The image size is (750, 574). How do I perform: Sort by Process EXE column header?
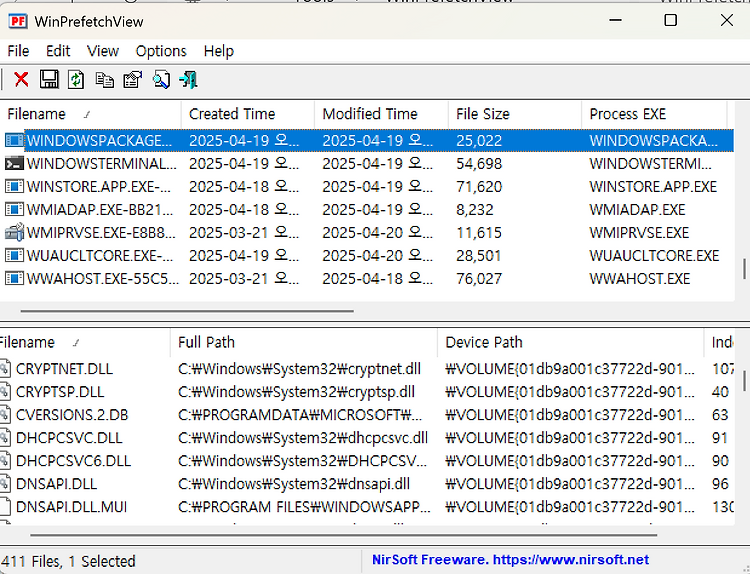coord(654,114)
